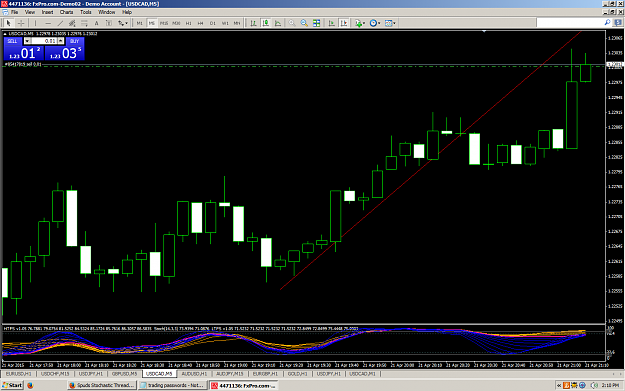Click the Windows Start button
Image resolution: width=625 pixels, height=391 pixels.
pyautogui.click(x=12, y=385)
